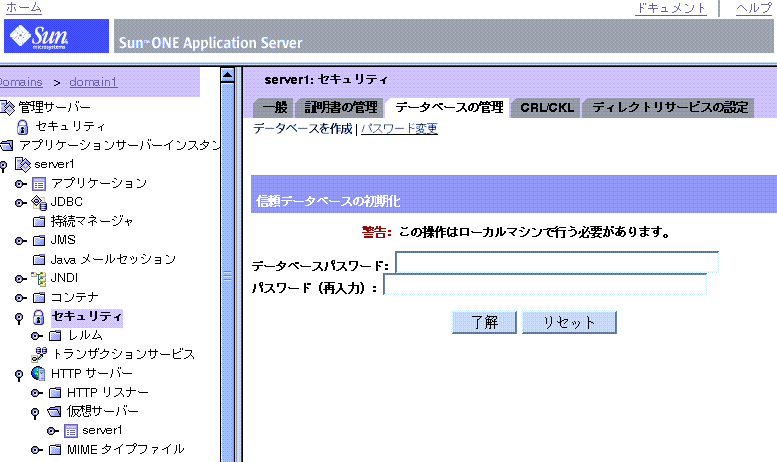777x462 pixels.
Task: Click the icon of server1 under 仮想サーバー
Action: [71, 431]
